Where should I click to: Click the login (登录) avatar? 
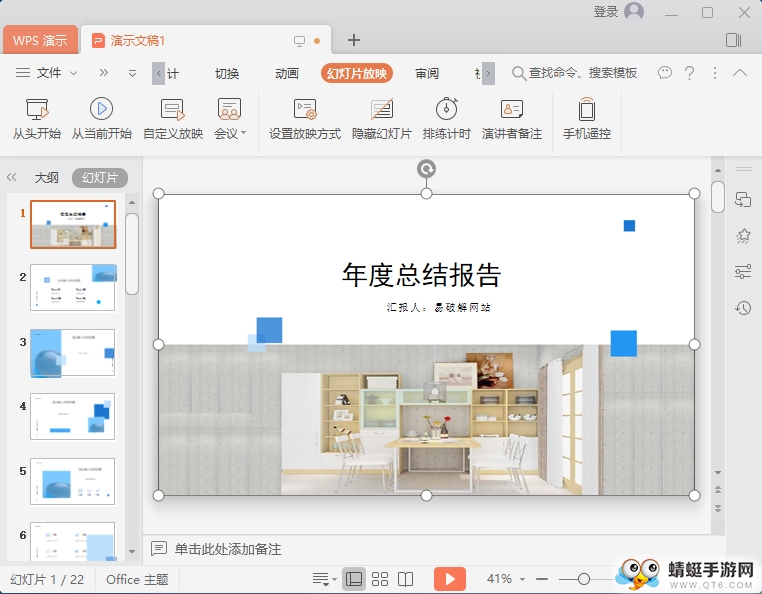[x=634, y=11]
